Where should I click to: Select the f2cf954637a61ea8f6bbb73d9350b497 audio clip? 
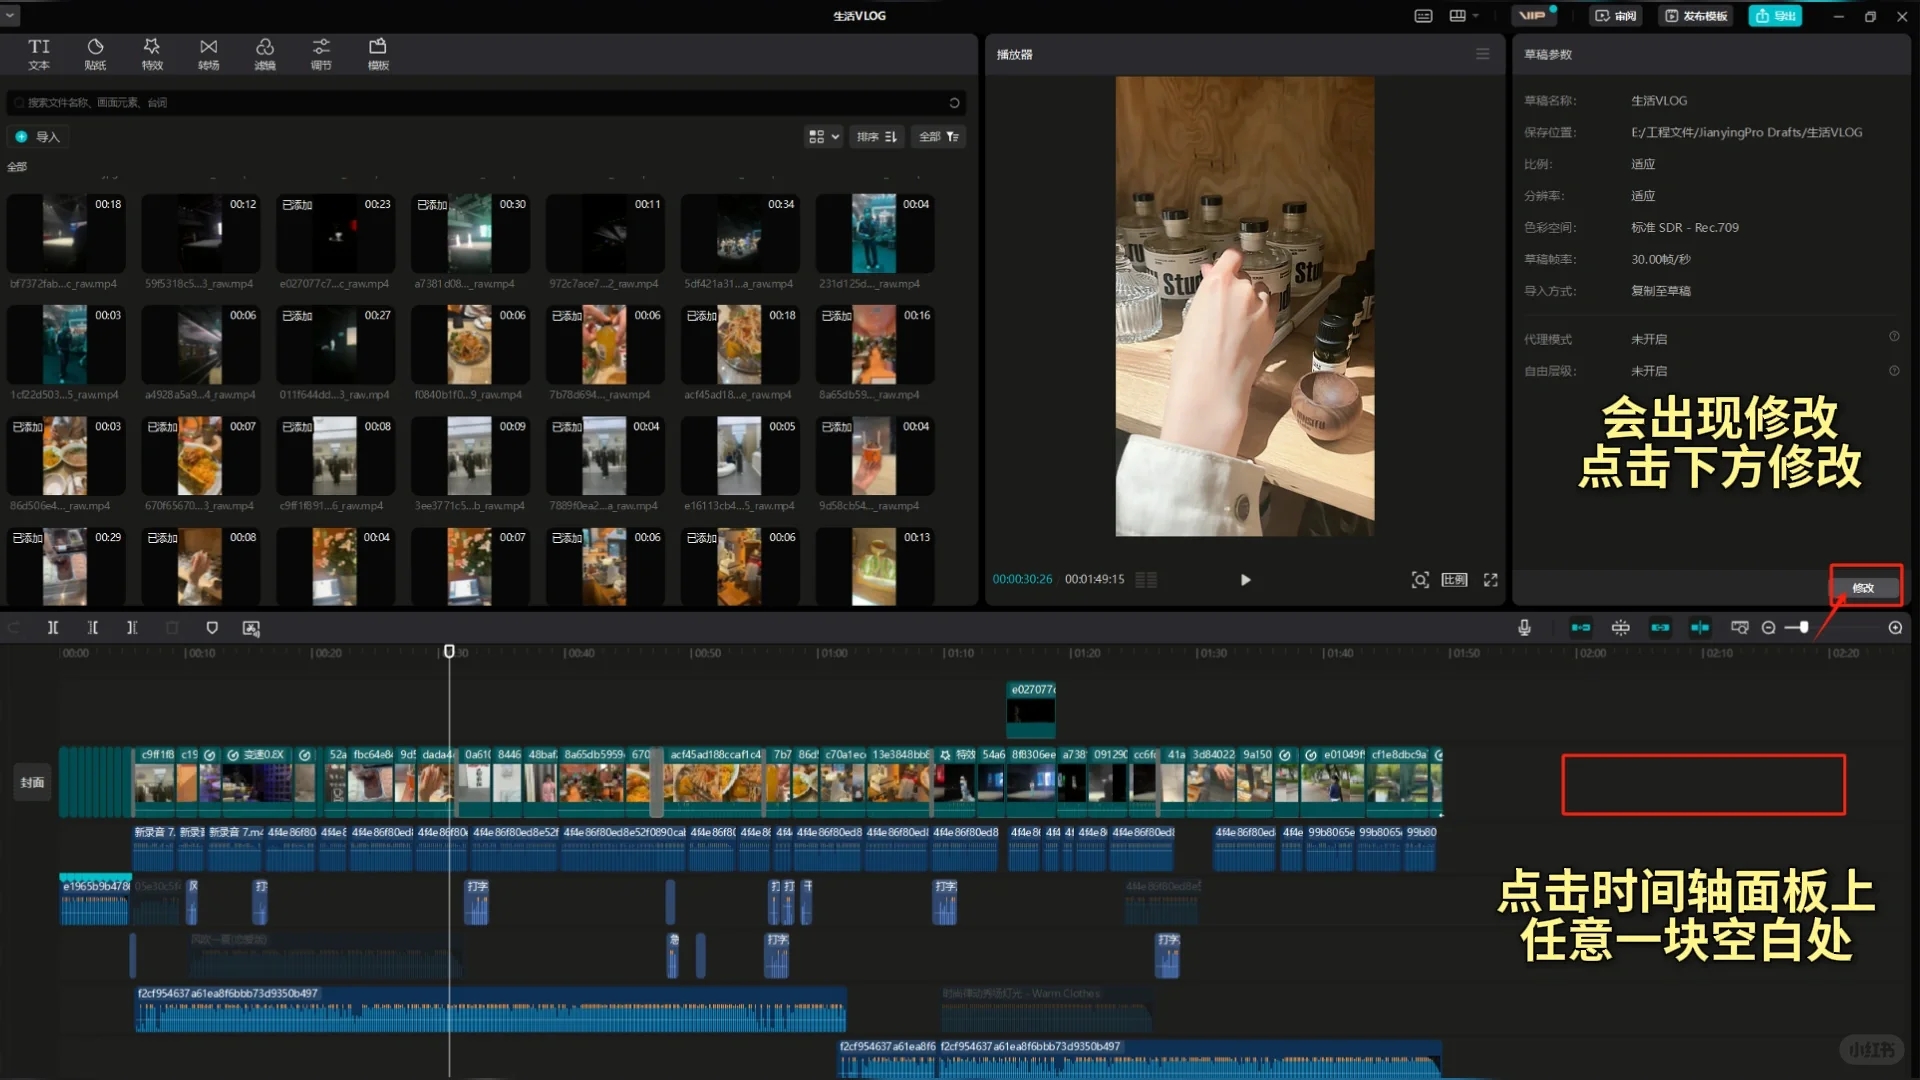[x=491, y=1009]
